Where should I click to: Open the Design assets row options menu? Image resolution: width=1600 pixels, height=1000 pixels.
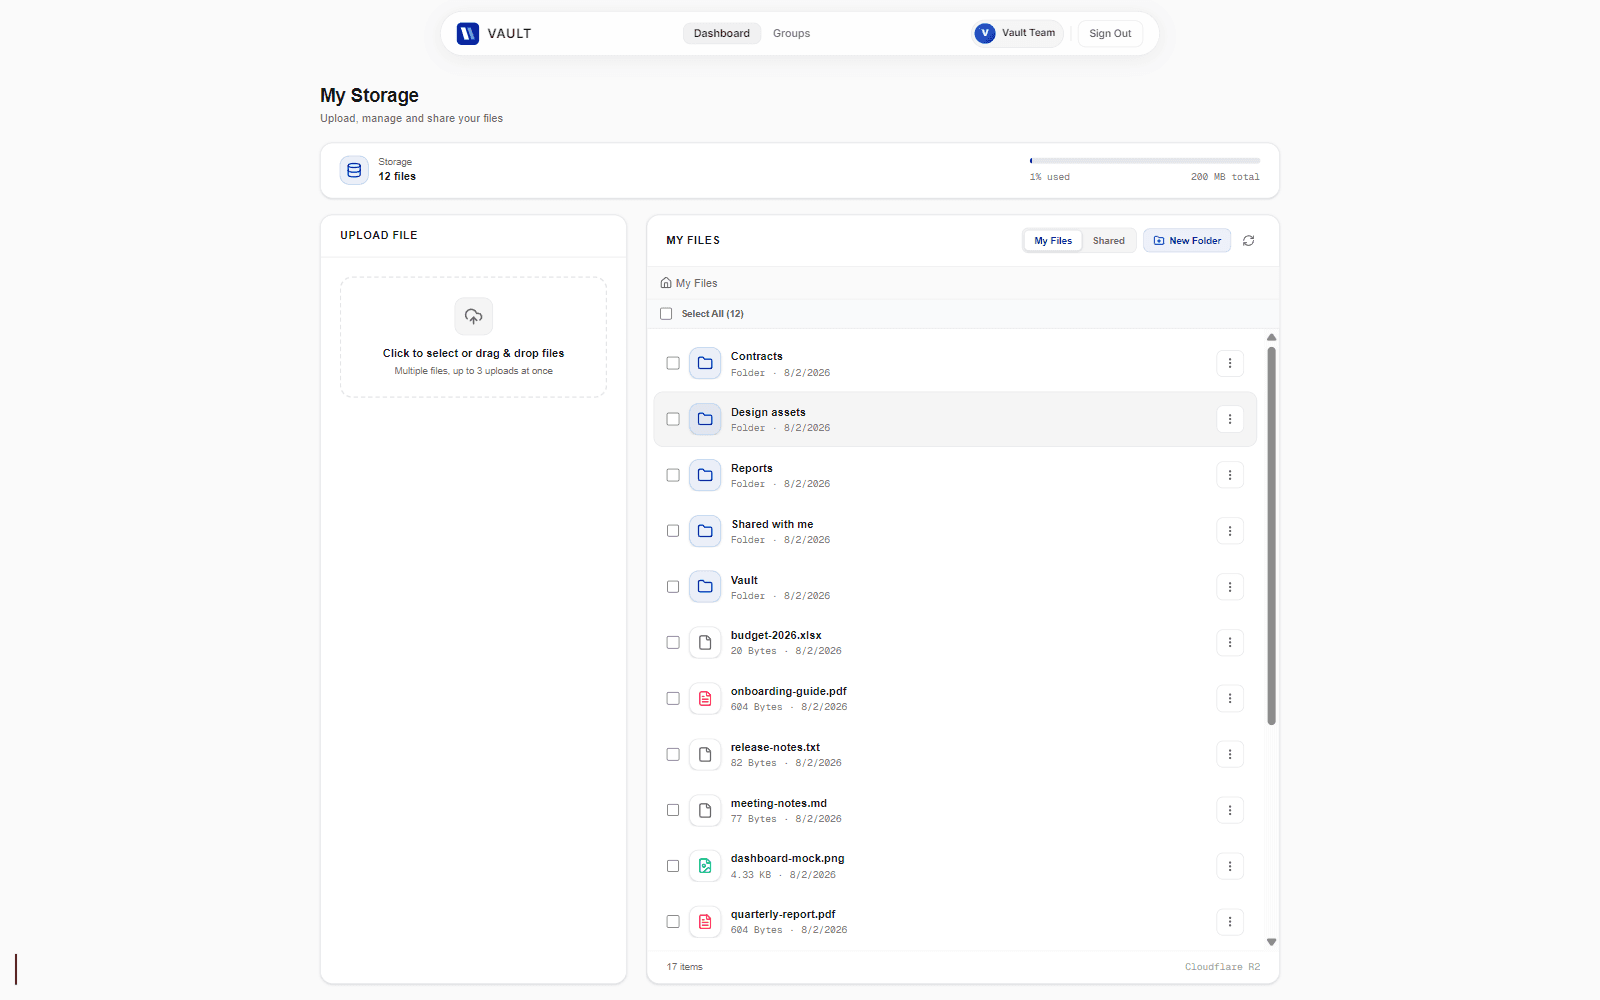[x=1230, y=419]
